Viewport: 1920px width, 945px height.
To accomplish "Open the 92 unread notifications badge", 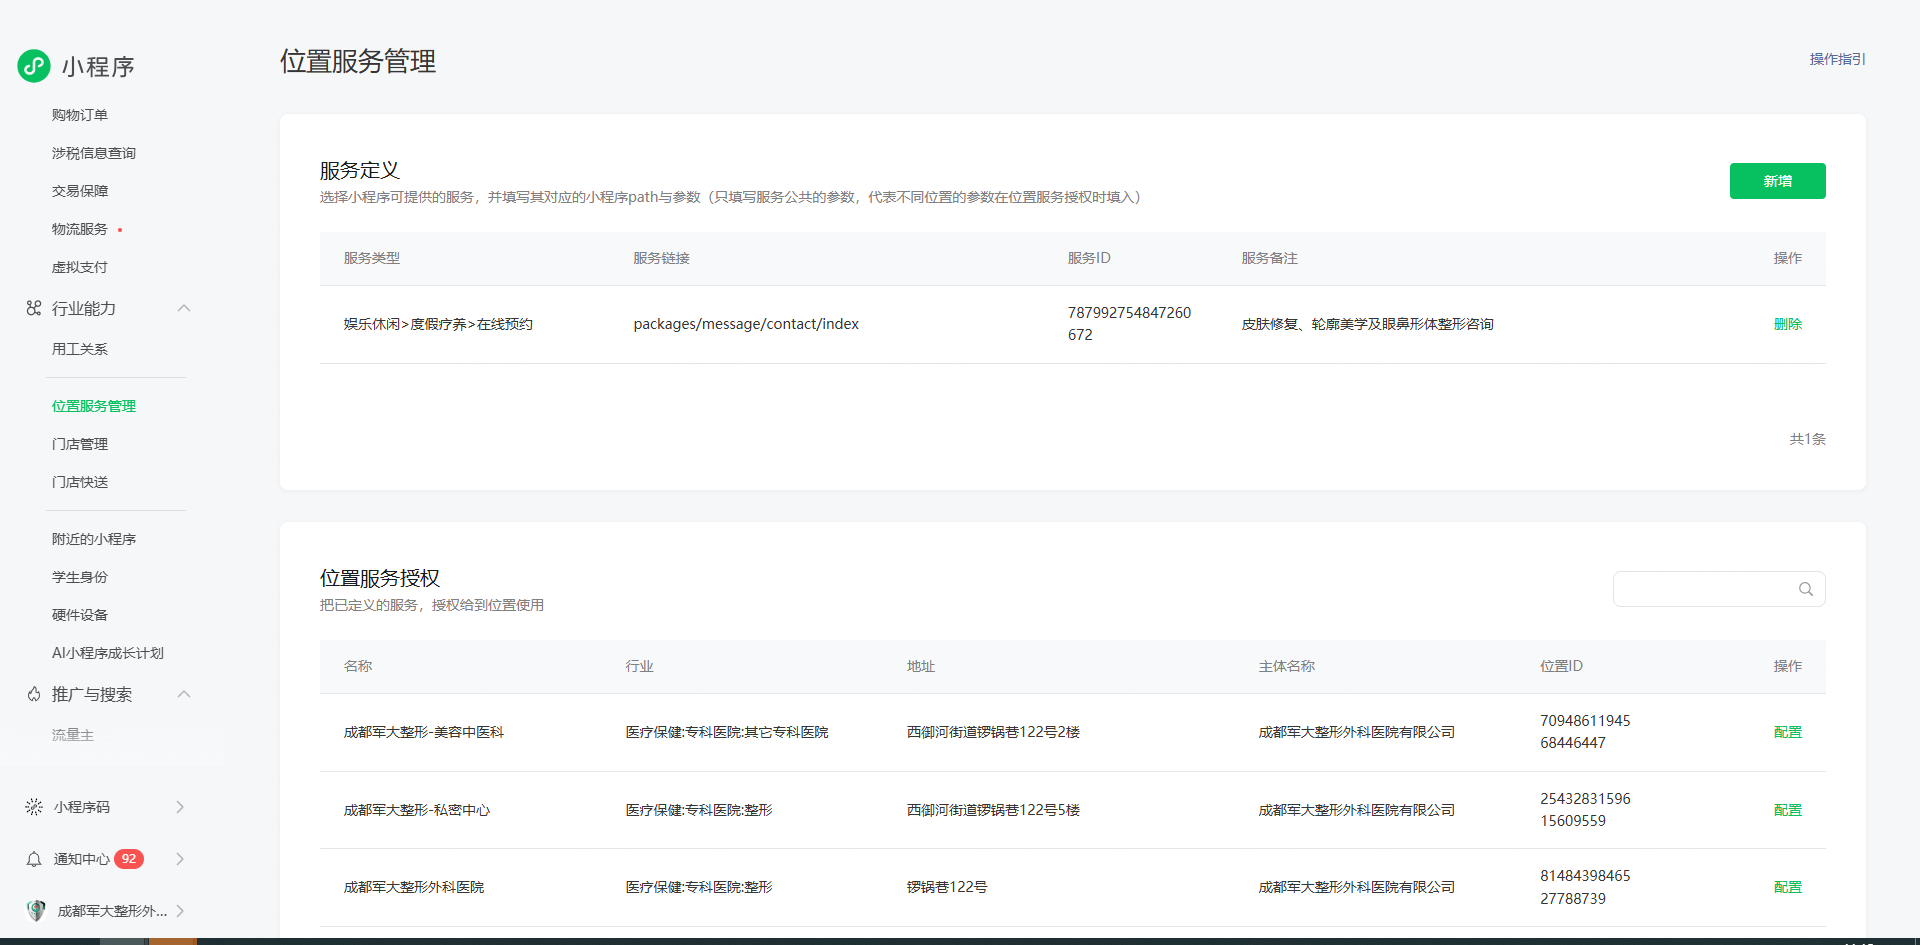I will pyautogui.click(x=129, y=859).
